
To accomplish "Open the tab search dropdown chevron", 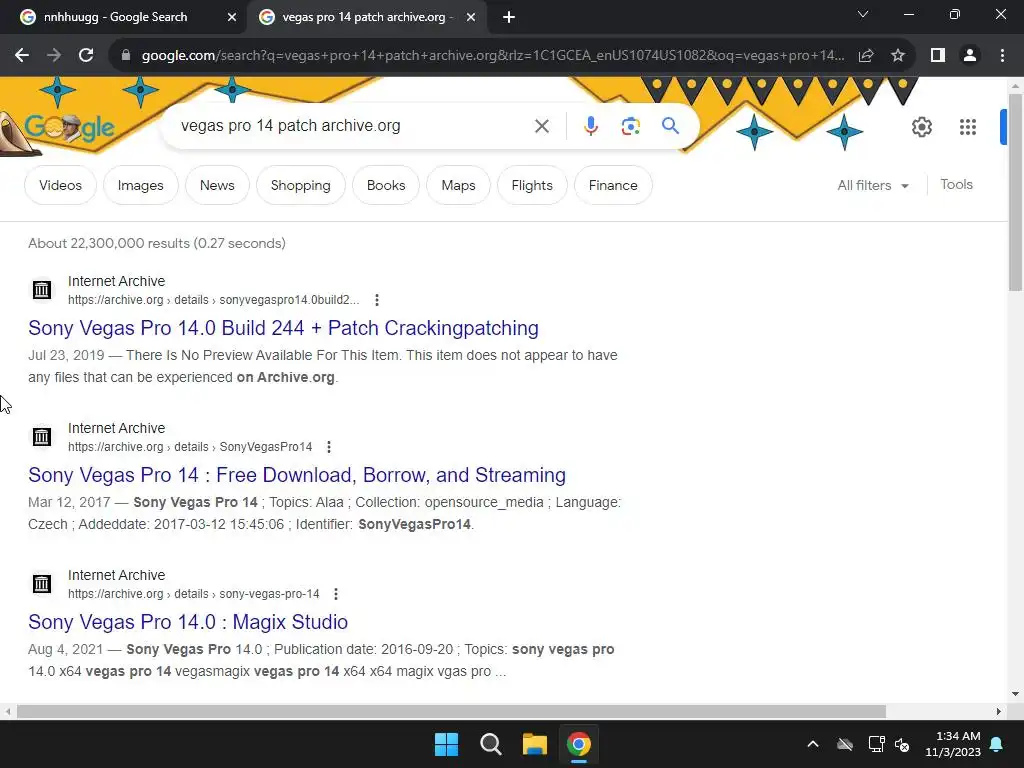I will point(863,14).
